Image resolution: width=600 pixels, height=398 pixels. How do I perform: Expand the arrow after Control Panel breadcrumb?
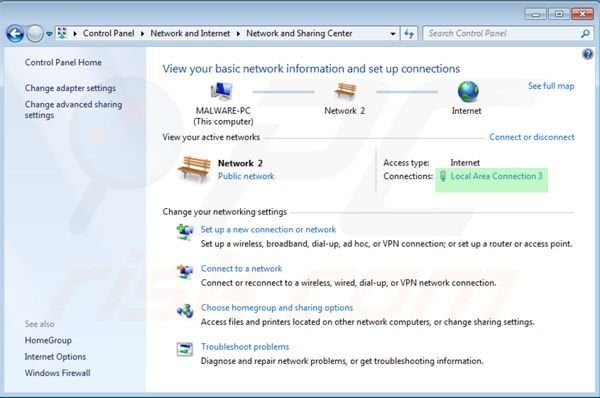coord(142,34)
